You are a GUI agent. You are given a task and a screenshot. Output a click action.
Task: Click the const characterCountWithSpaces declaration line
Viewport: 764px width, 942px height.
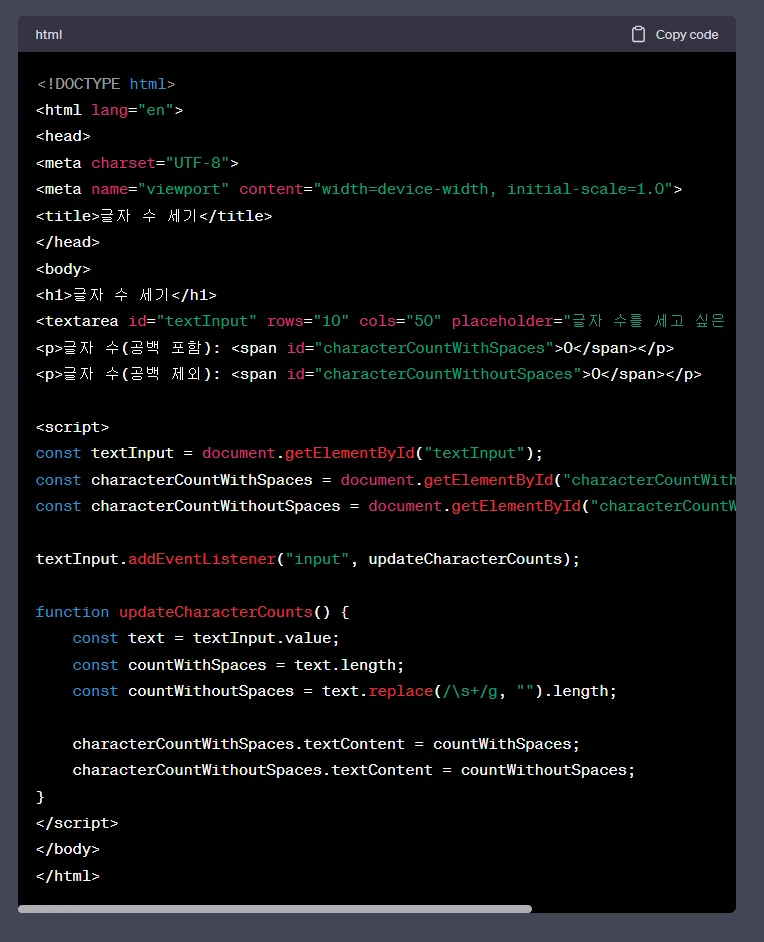386,480
